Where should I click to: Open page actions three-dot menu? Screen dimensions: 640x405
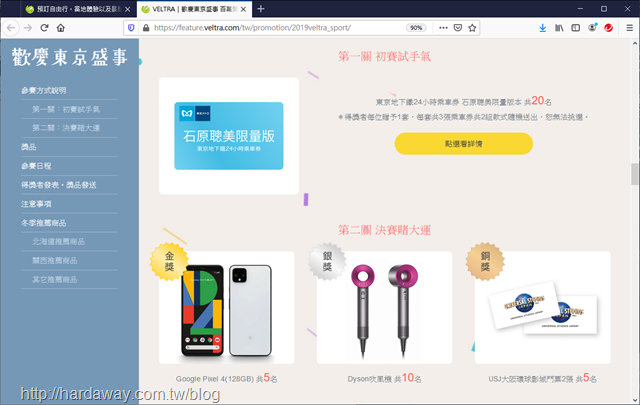[x=443, y=28]
